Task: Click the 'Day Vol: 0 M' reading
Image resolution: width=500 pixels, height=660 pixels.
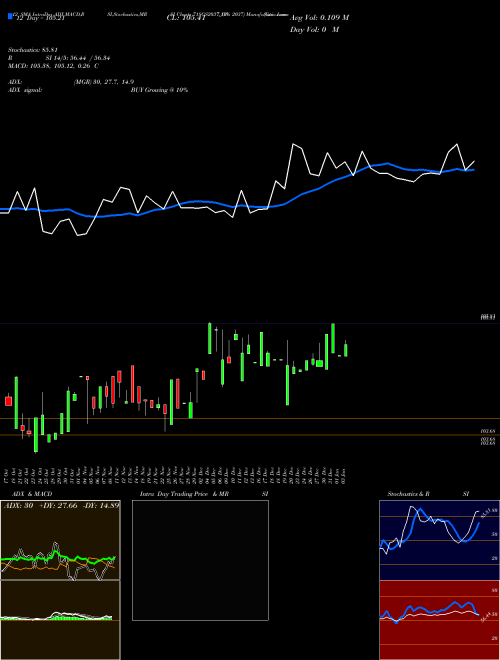Action: click(314, 30)
